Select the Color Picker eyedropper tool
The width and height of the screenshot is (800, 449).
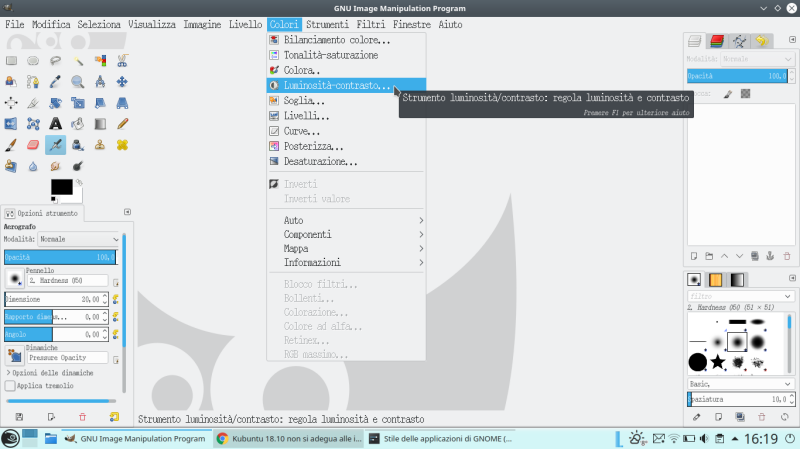click(56, 82)
